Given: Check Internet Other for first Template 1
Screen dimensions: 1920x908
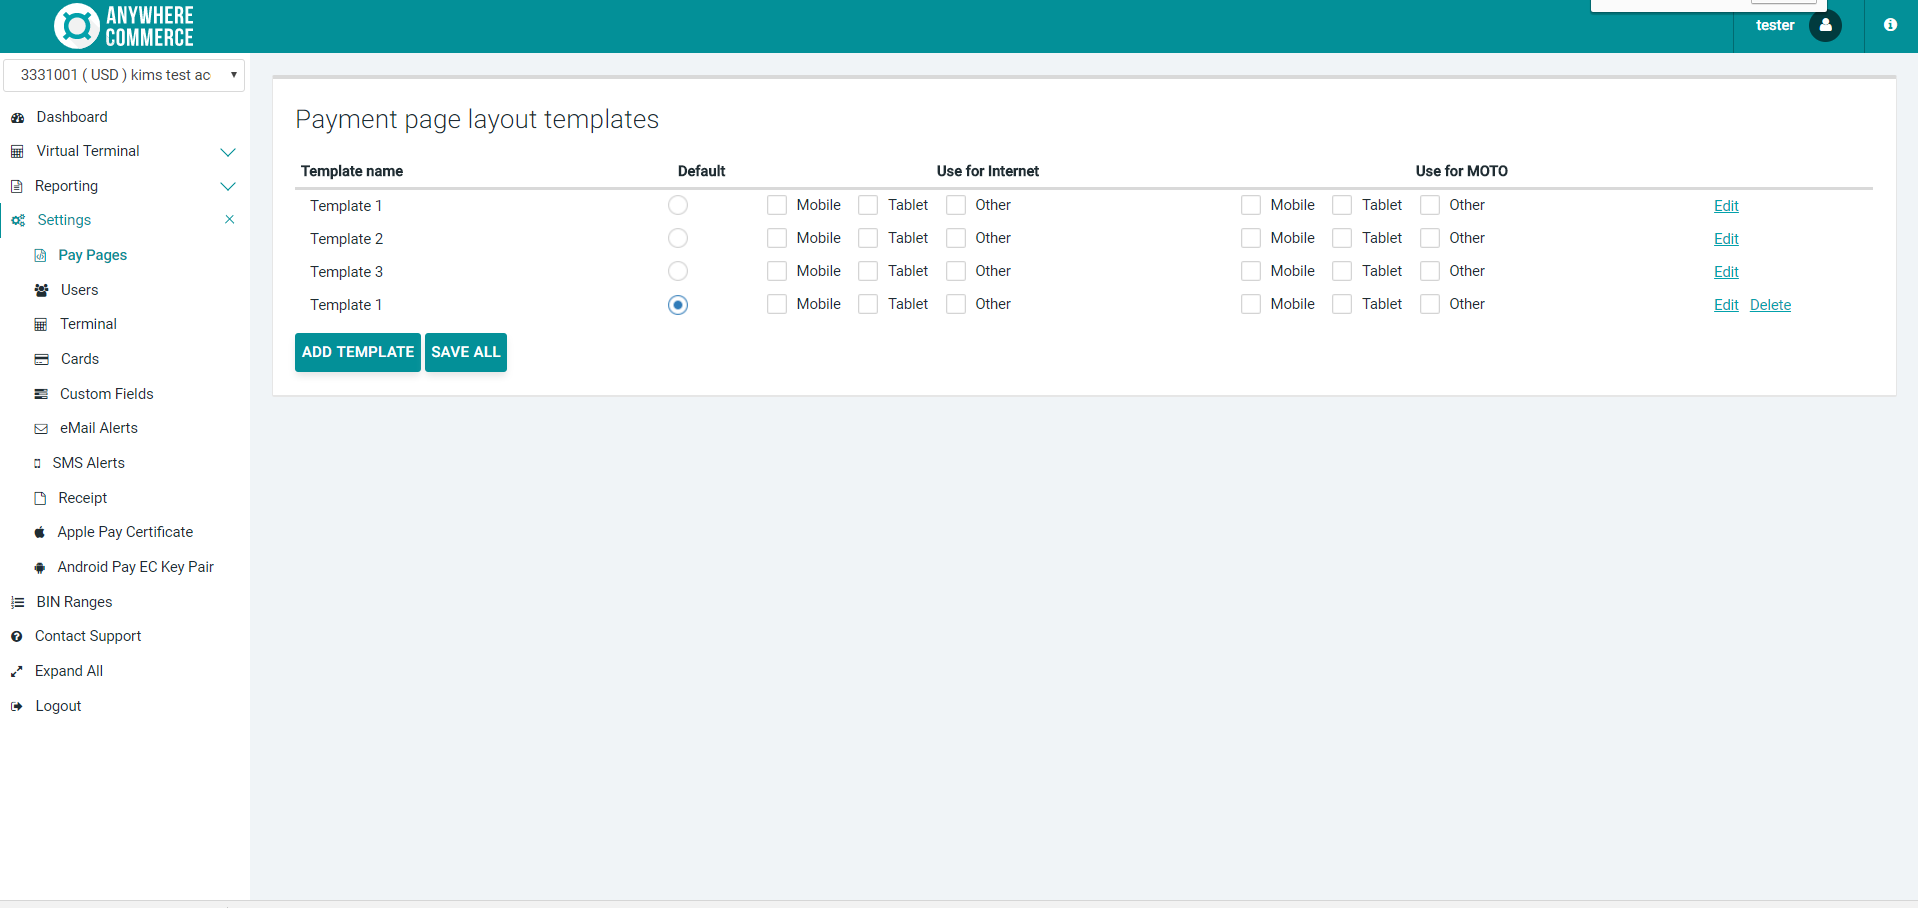Looking at the screenshot, I should click(x=956, y=205).
